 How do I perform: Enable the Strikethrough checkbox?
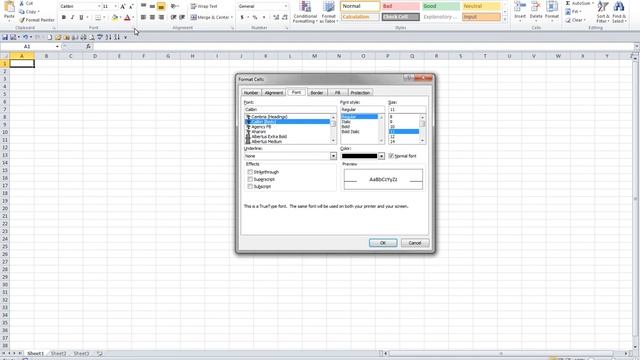[x=250, y=172]
